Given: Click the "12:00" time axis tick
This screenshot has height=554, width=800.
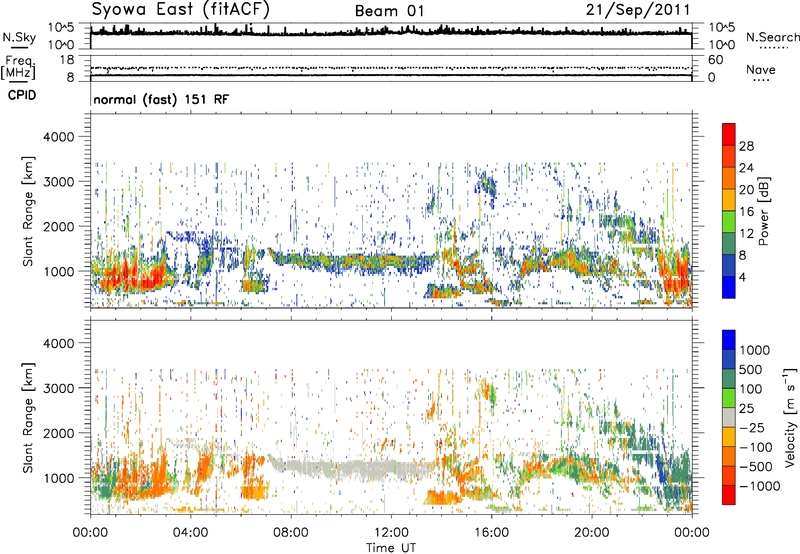Looking at the screenshot, I should [391, 533].
